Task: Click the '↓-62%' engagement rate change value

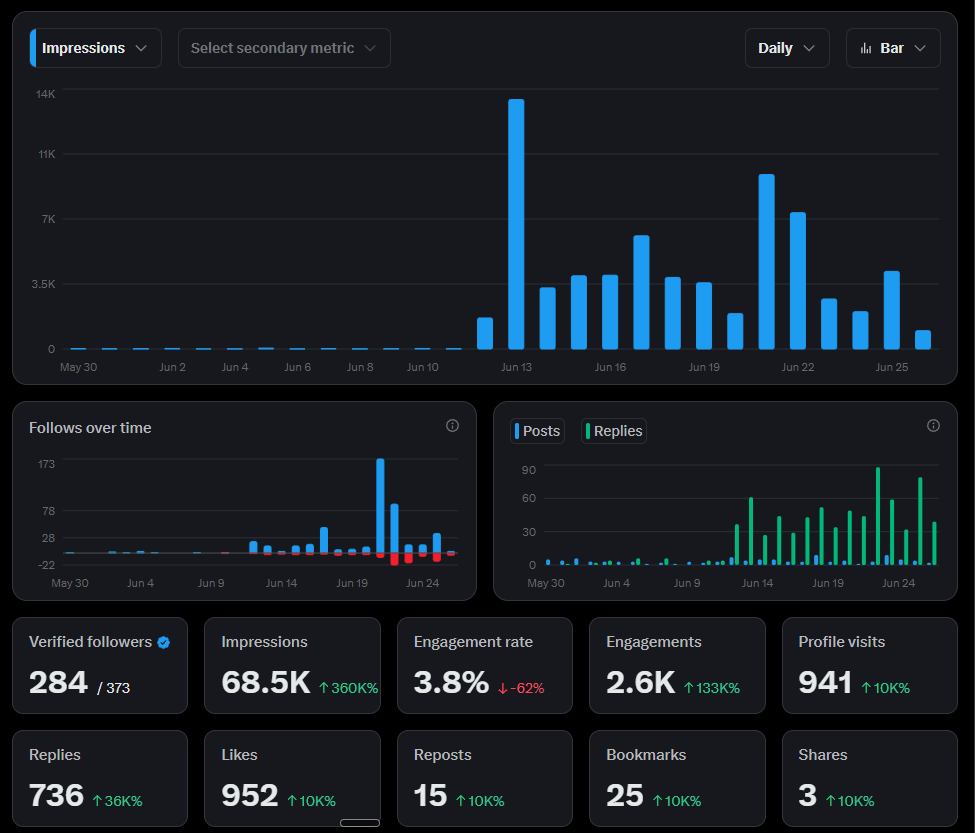Action: coord(521,688)
